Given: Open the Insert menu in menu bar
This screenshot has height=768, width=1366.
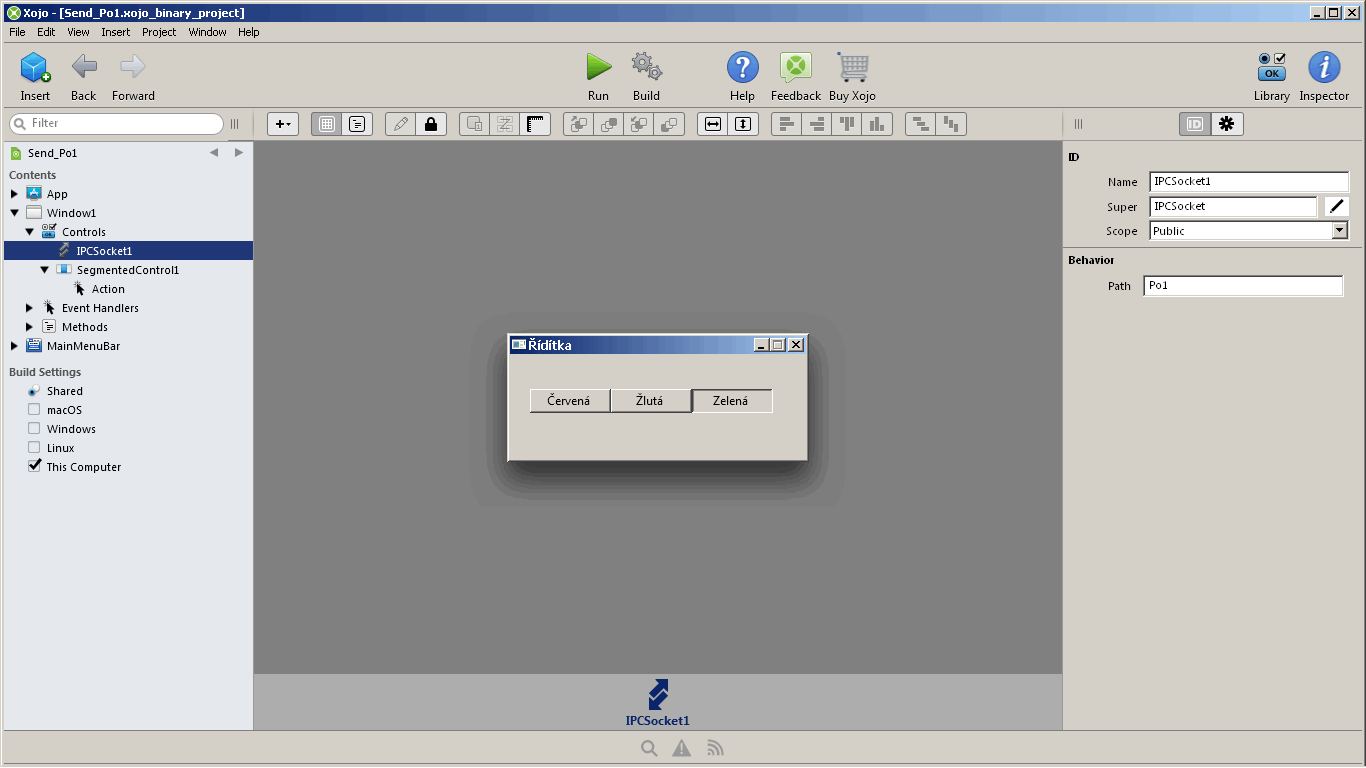Looking at the screenshot, I should (115, 32).
